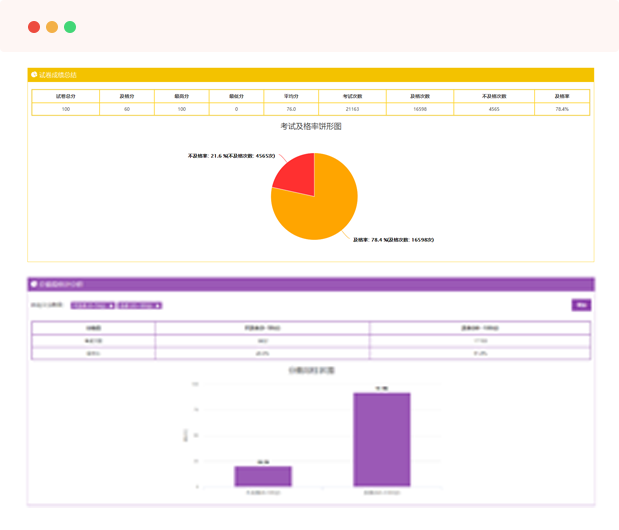Remove the second purple score range tag
Viewport: 619px width, 530px height.
158,305
